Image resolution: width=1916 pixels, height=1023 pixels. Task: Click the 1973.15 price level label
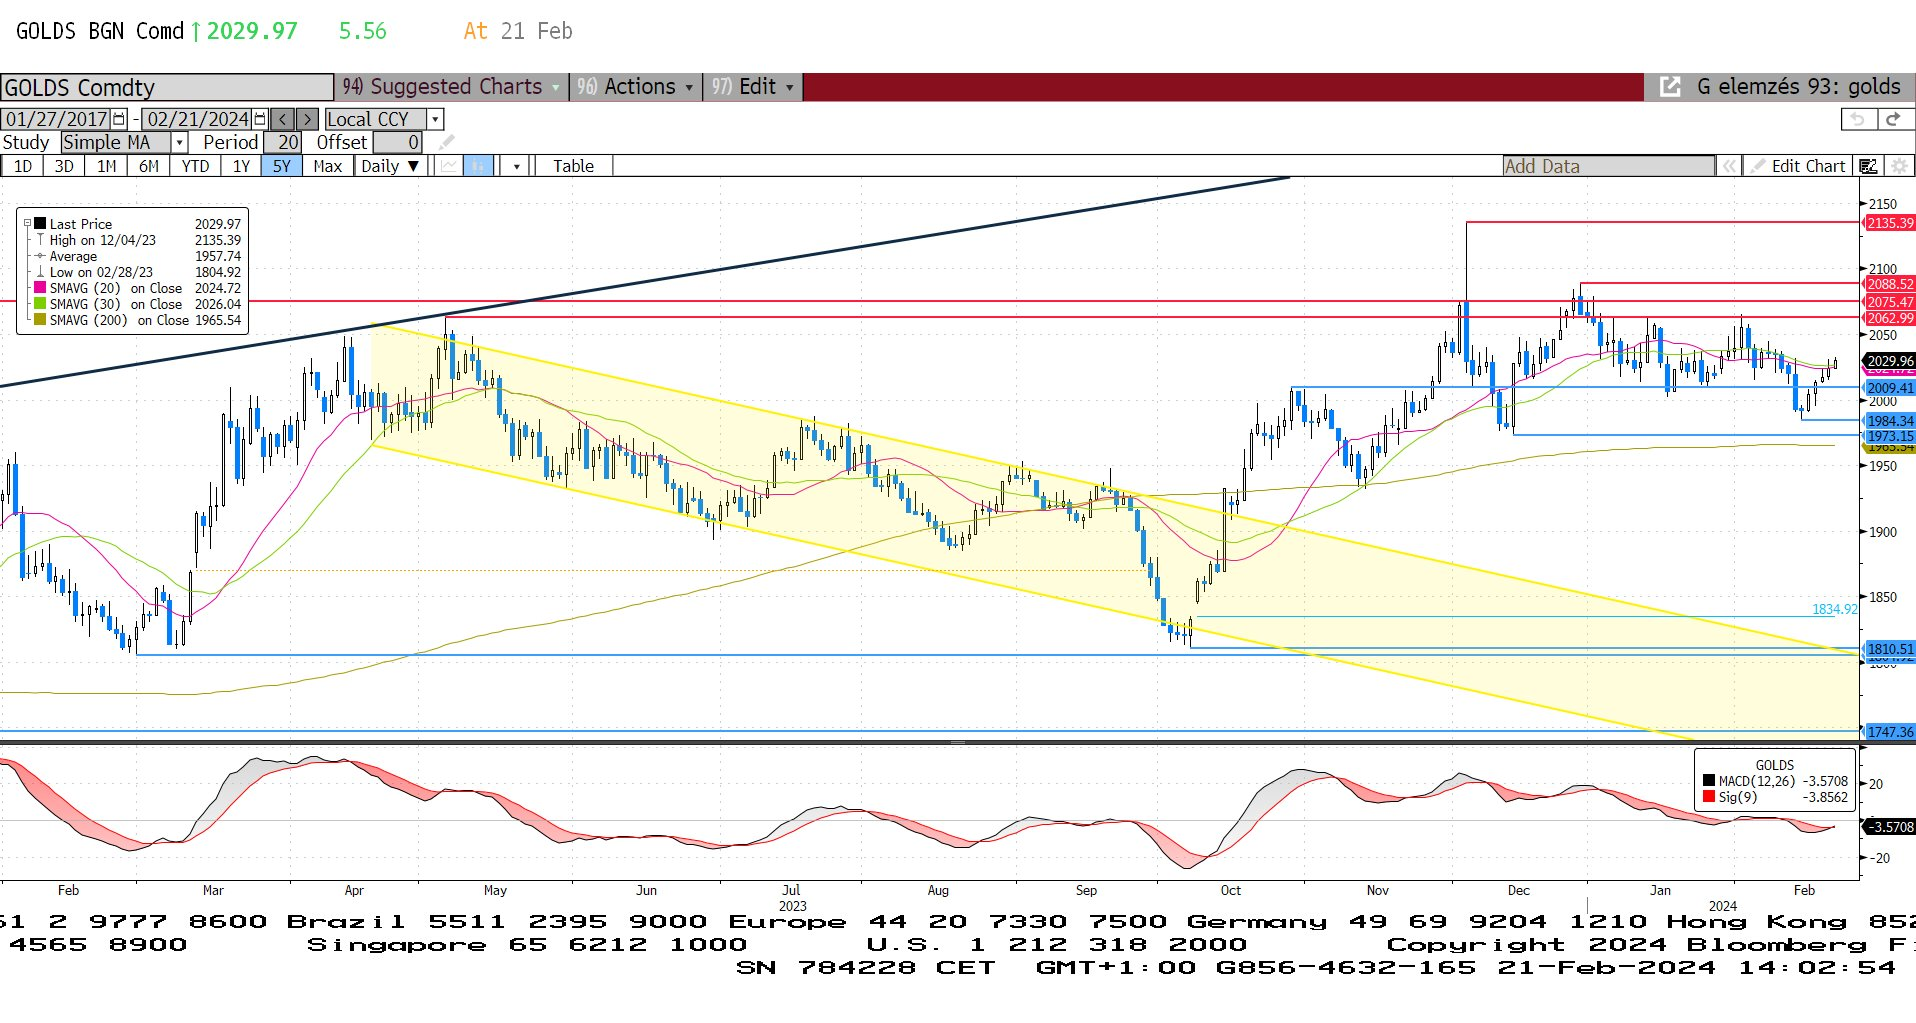point(1890,436)
